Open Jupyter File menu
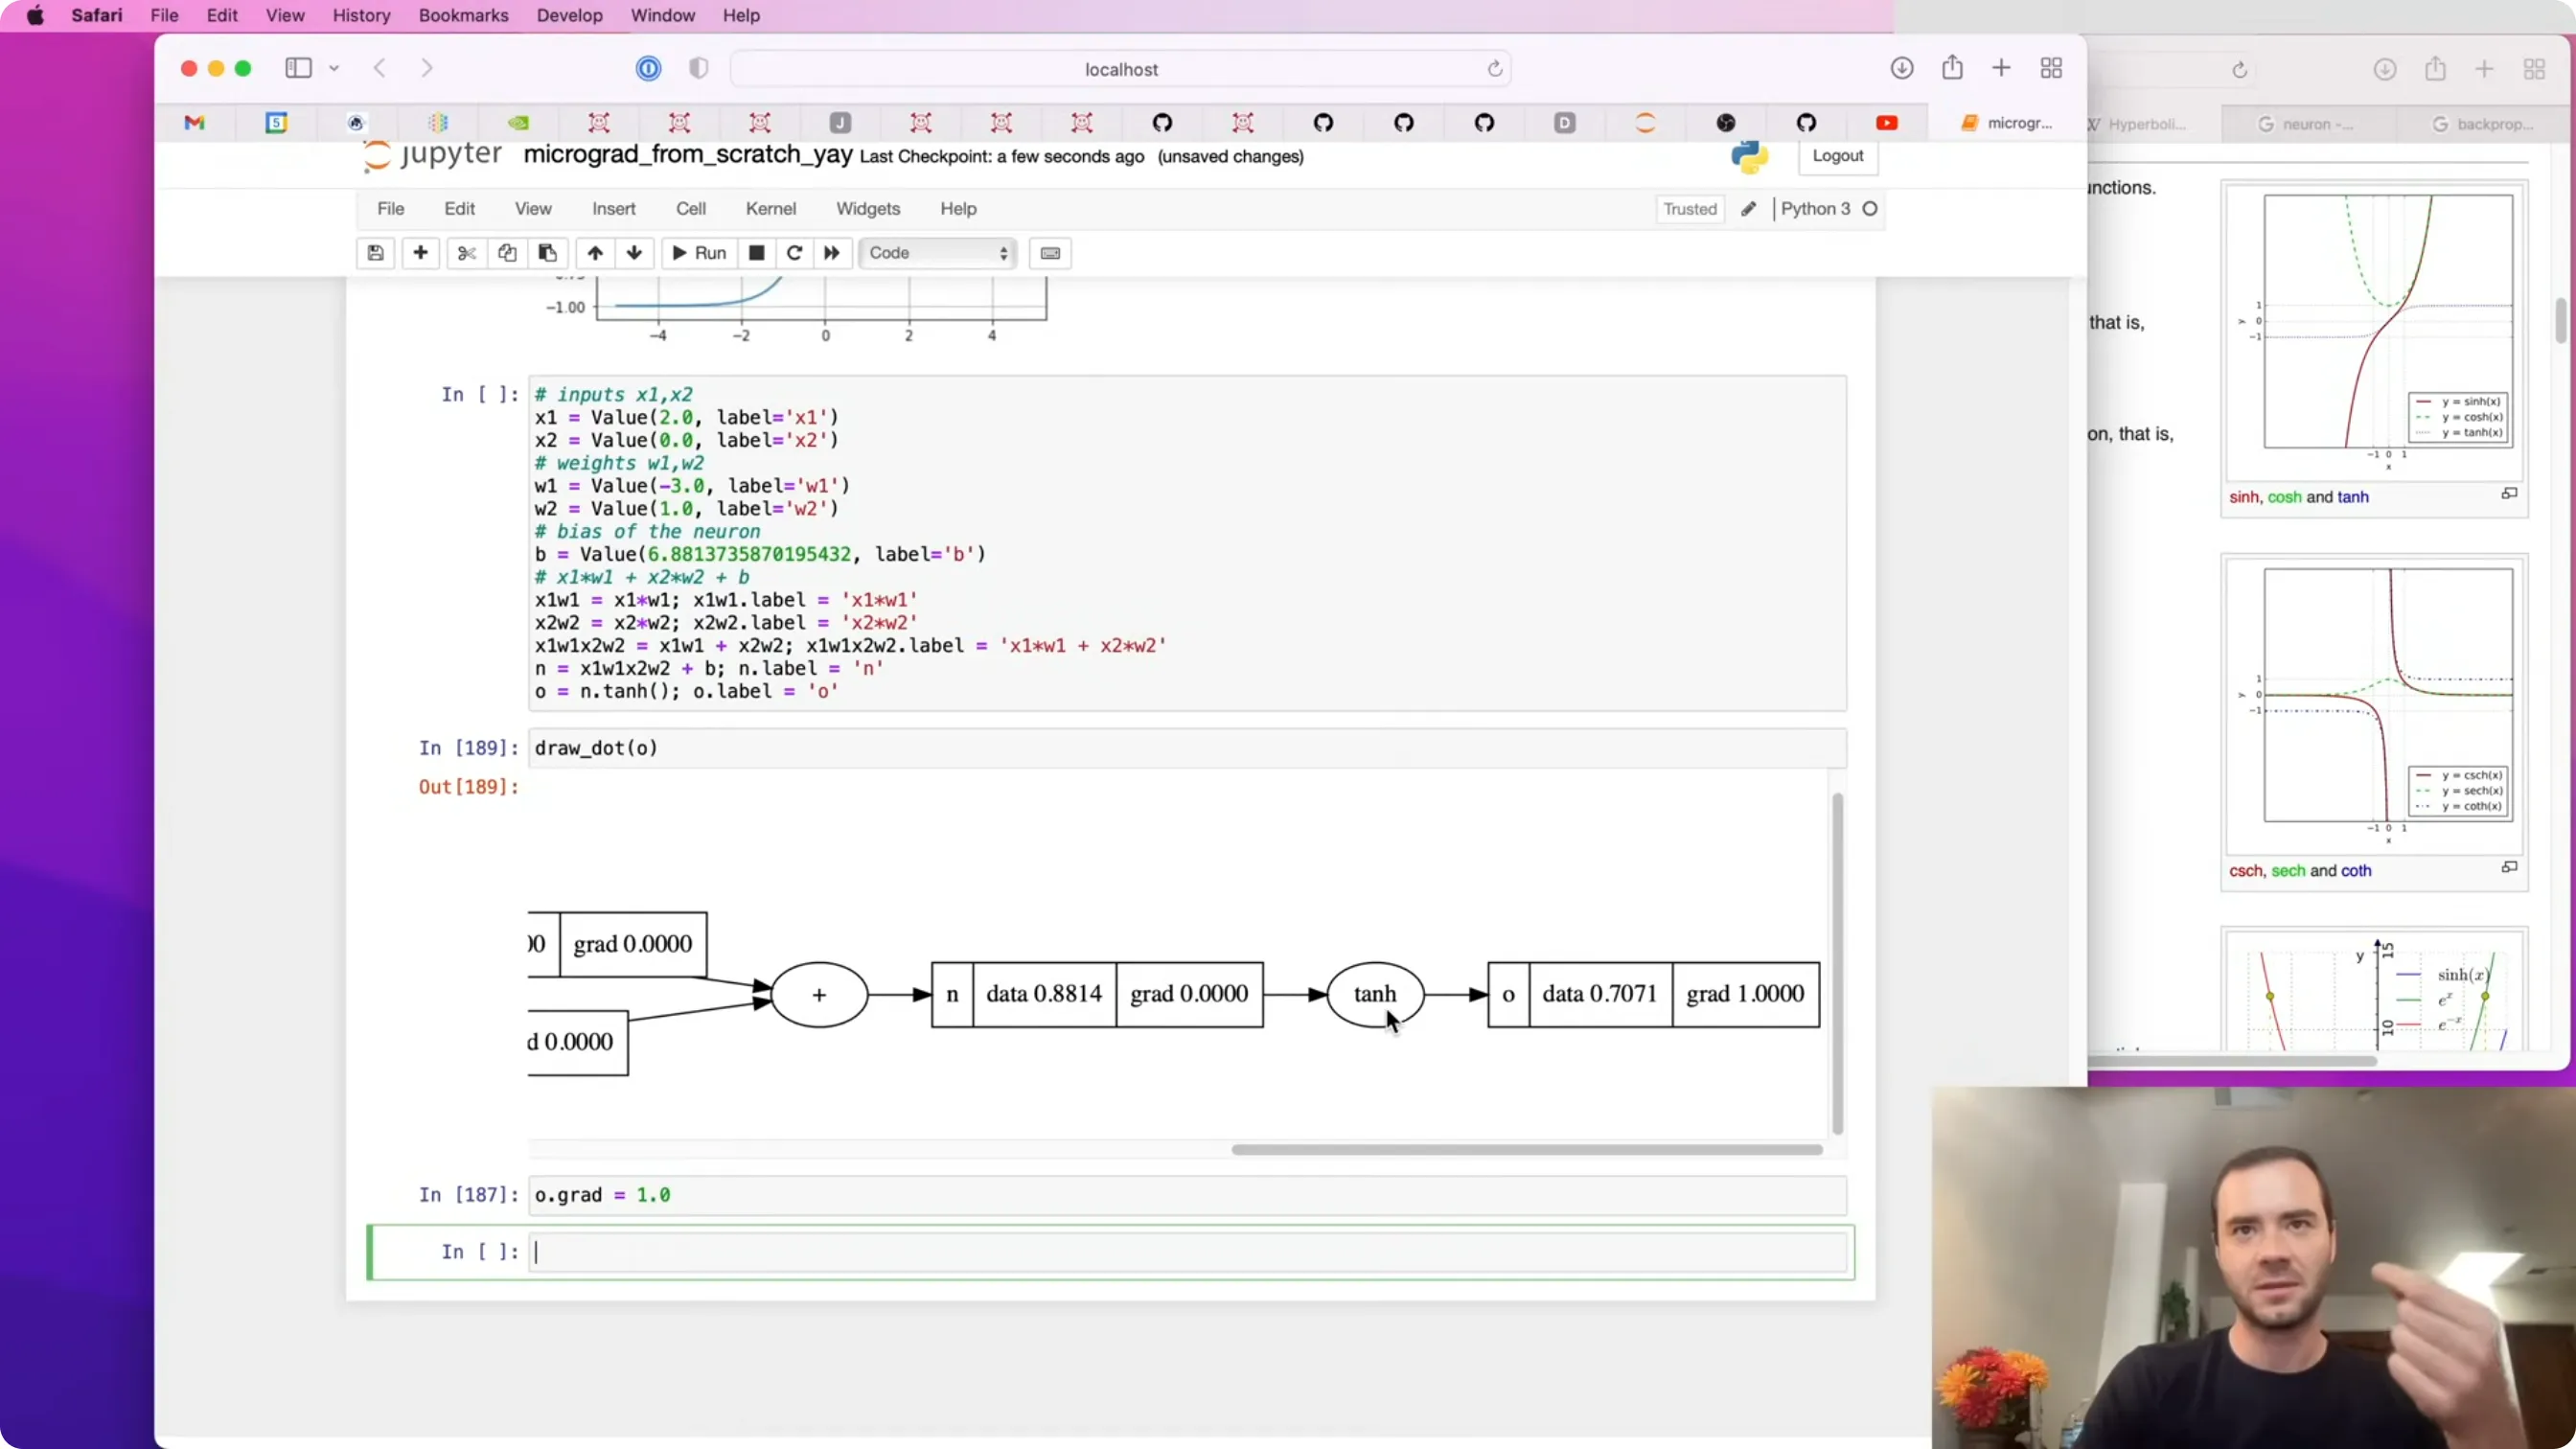 (391, 209)
